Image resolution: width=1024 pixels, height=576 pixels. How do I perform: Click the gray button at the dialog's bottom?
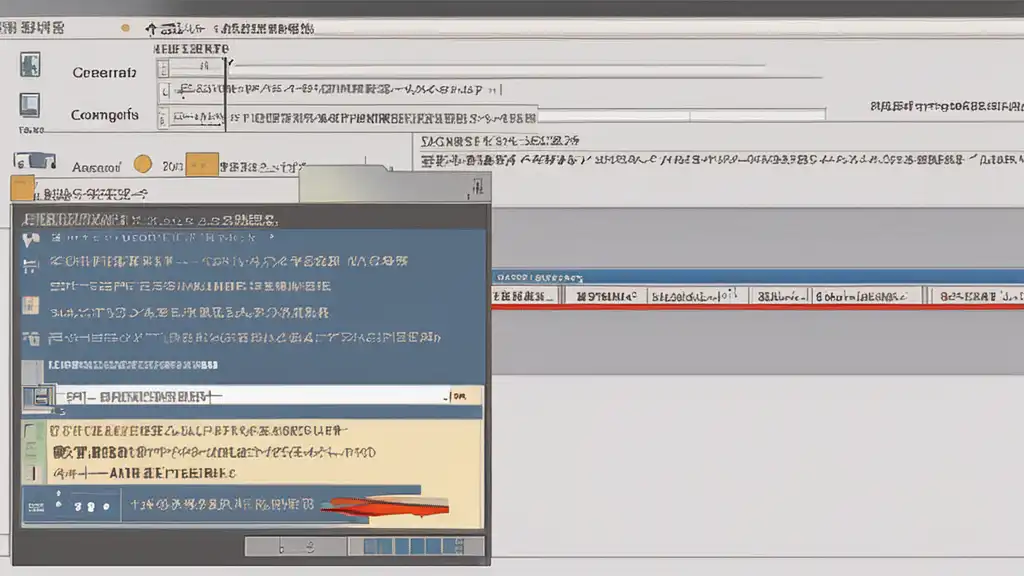296,547
